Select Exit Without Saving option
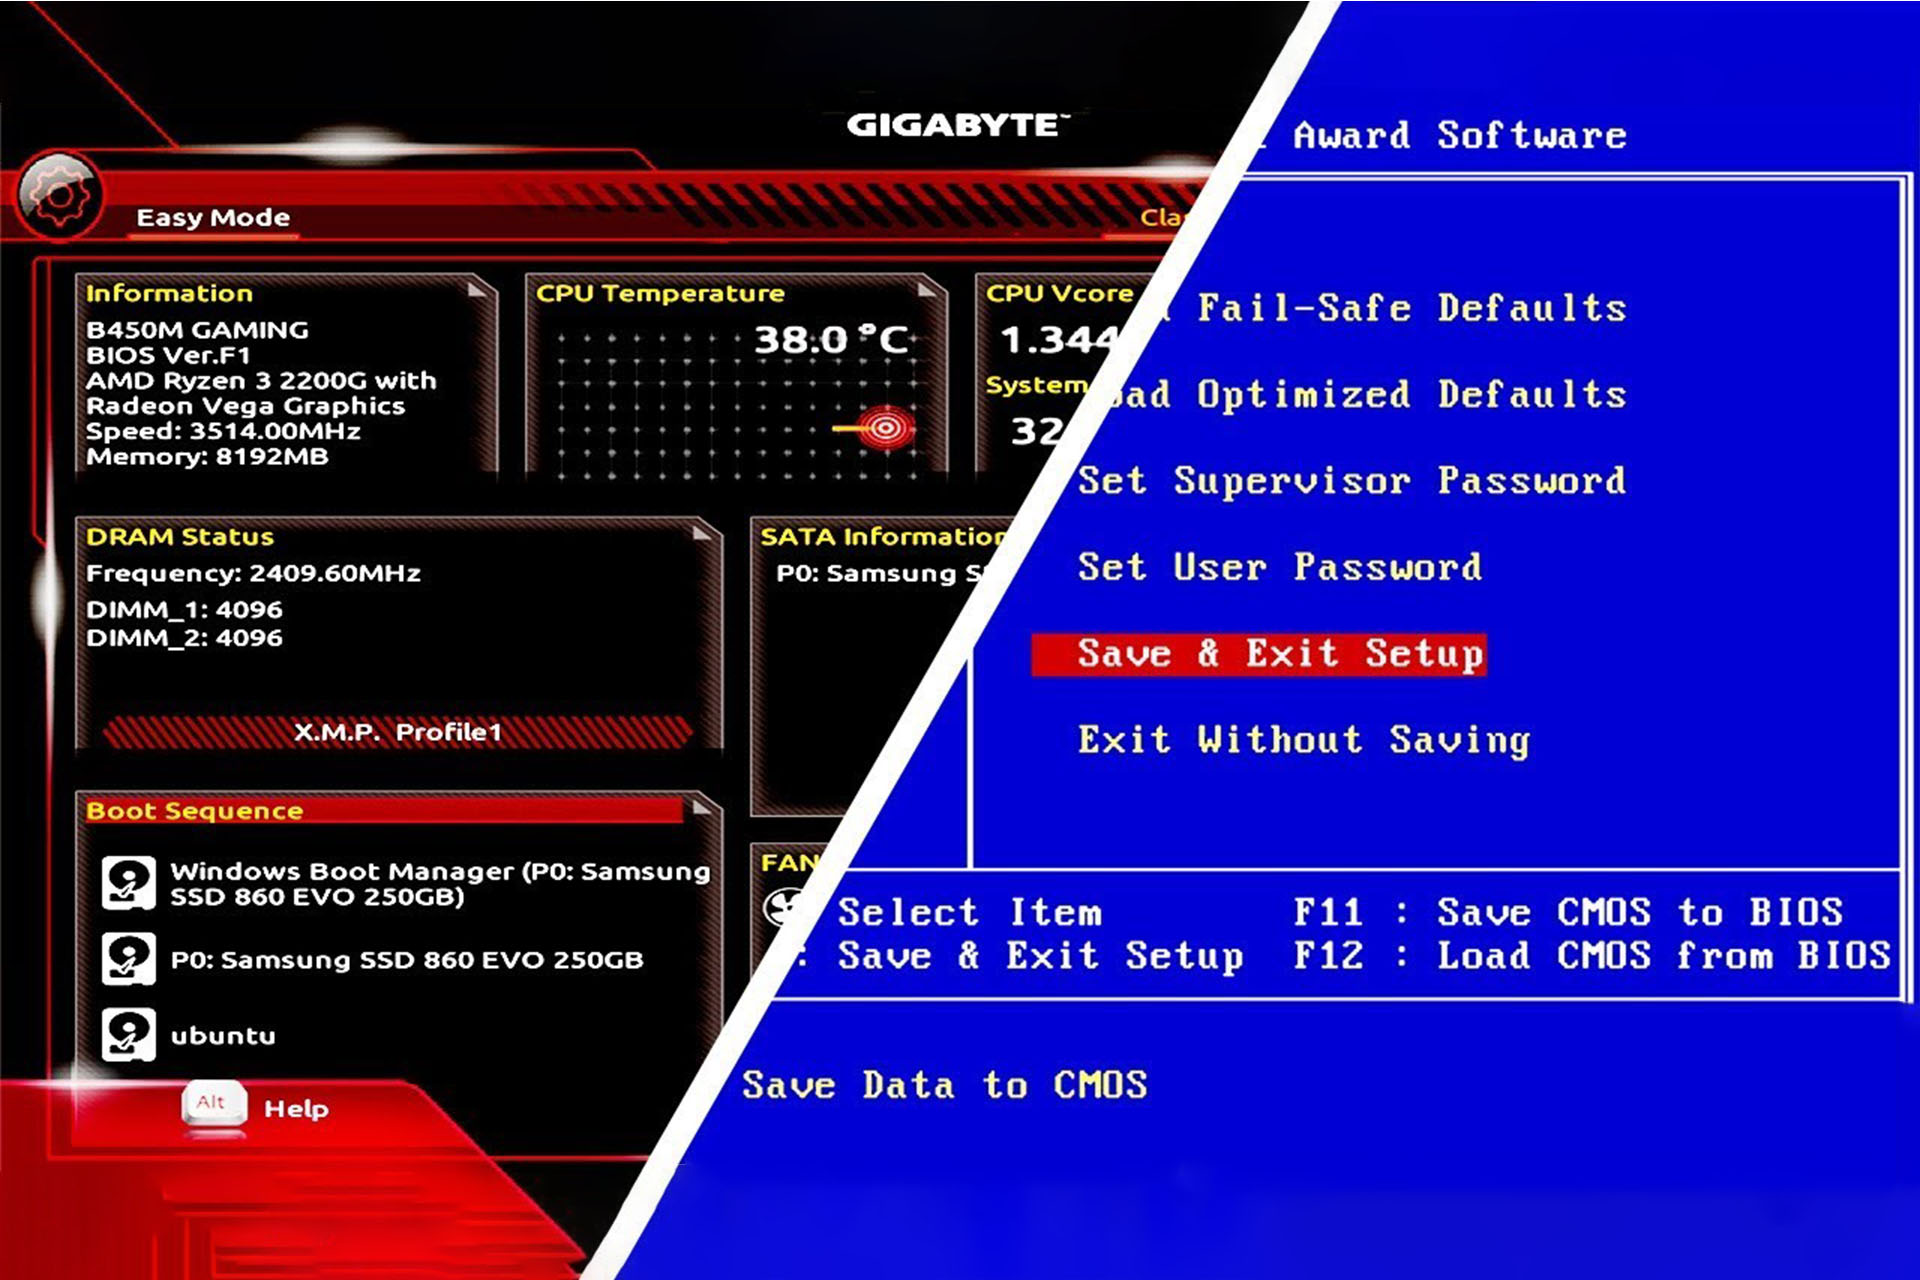The image size is (1920, 1280). point(1303,741)
